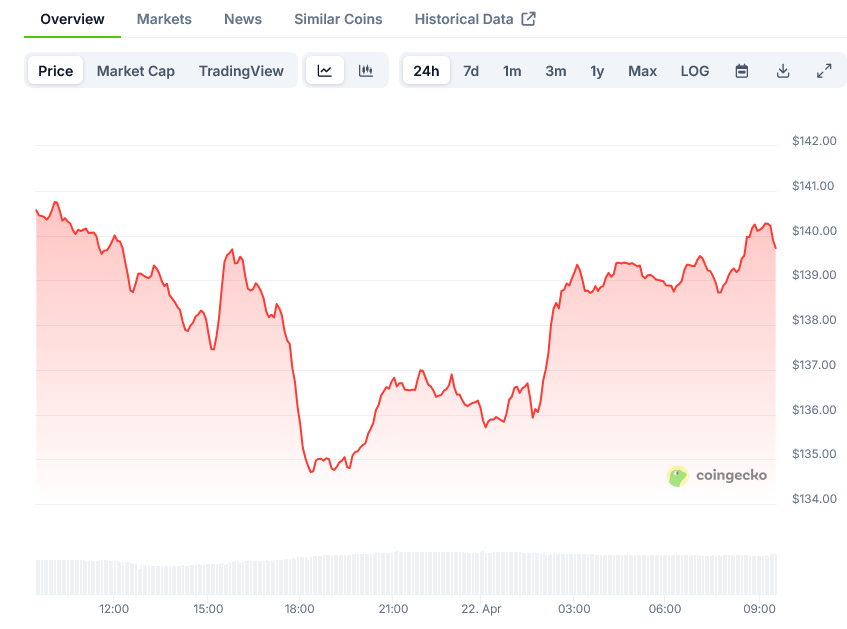The image size is (847, 629).
Task: Select the Price chart mode
Action: (x=56, y=71)
